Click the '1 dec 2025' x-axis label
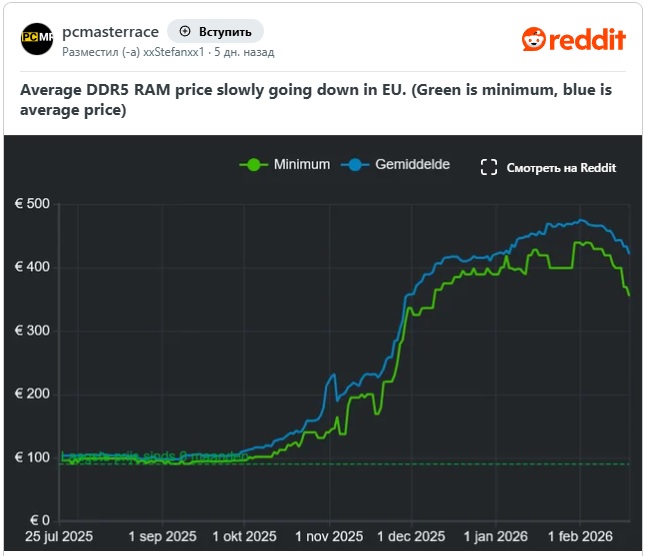This screenshot has height=556, width=645. click(412, 537)
